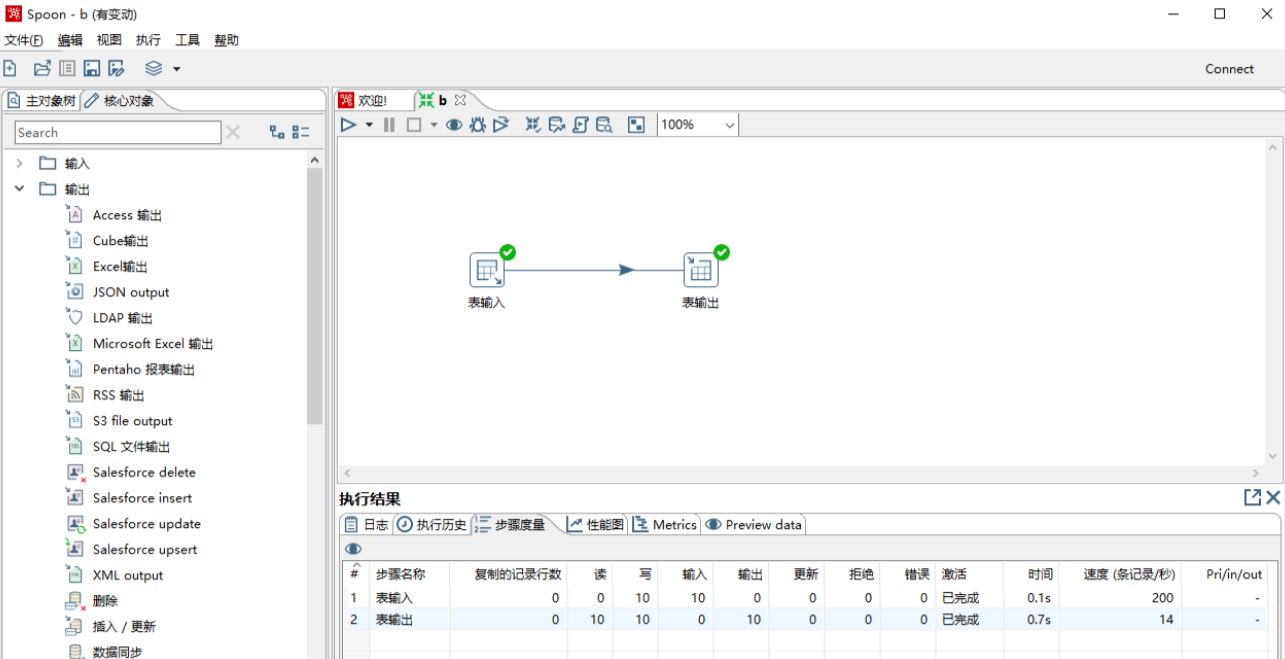This screenshot has height=659, width=1285.
Task: Open the 执行 menu
Action: point(148,40)
